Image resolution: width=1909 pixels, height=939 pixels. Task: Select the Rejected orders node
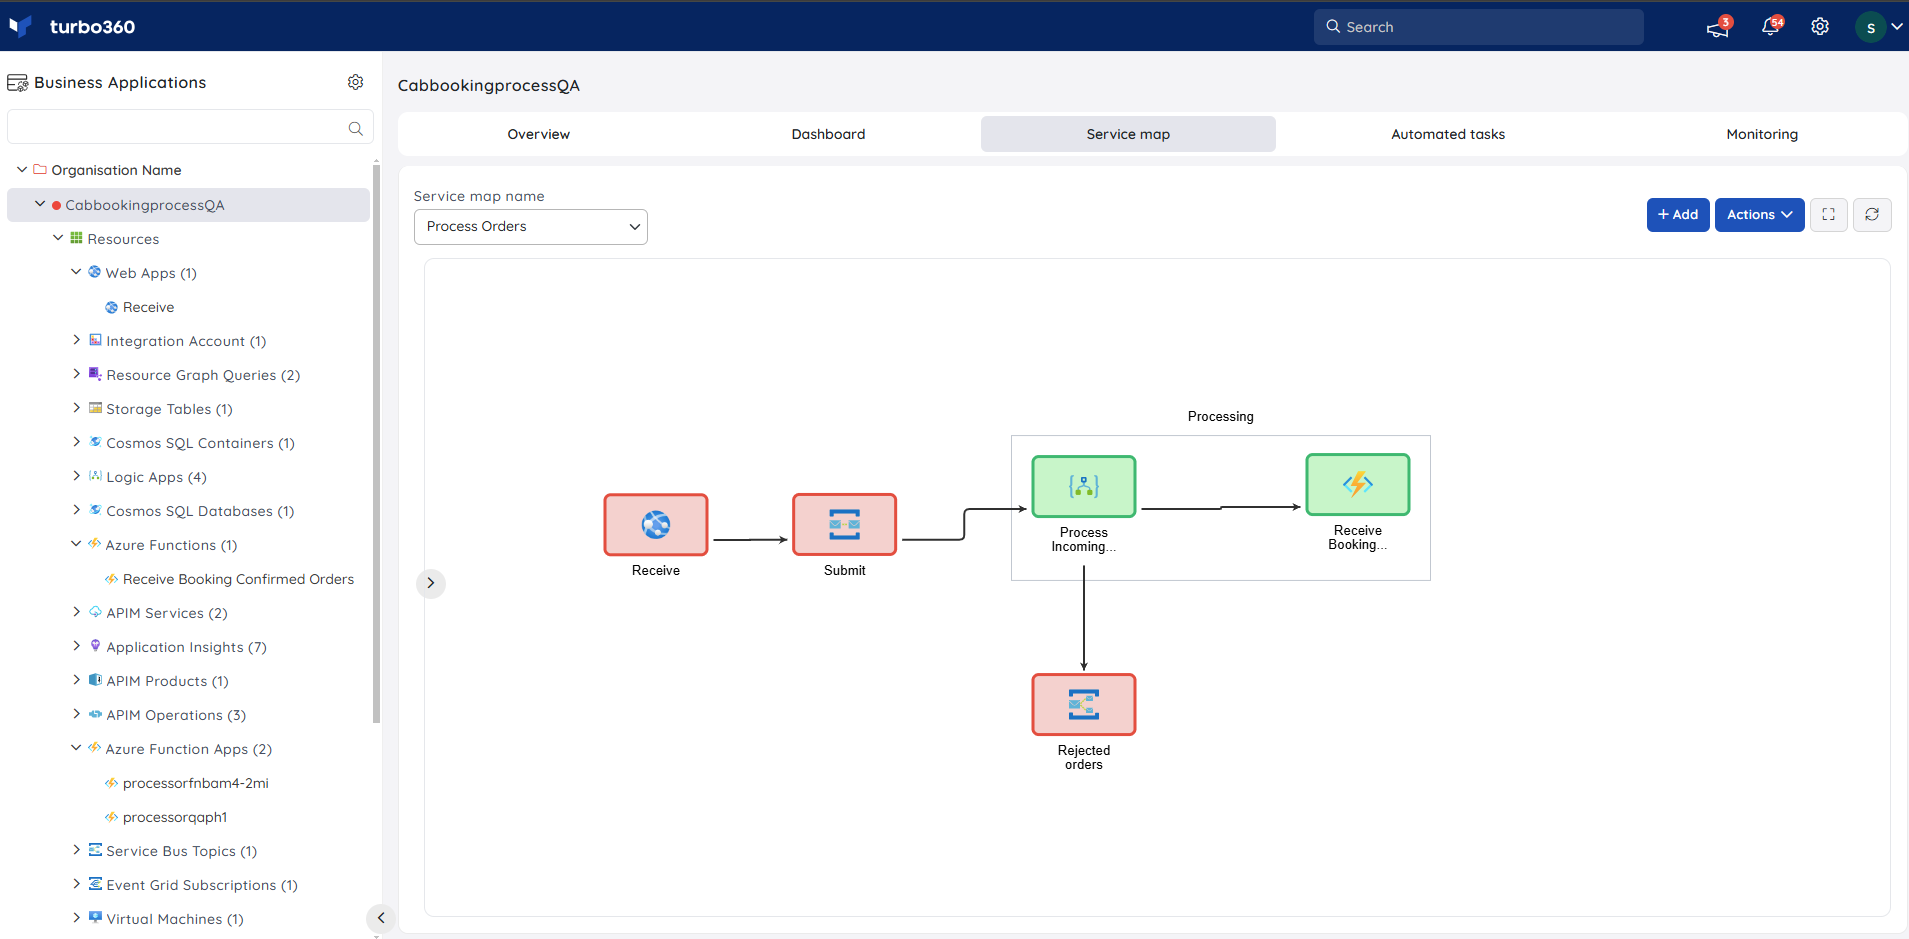point(1084,705)
